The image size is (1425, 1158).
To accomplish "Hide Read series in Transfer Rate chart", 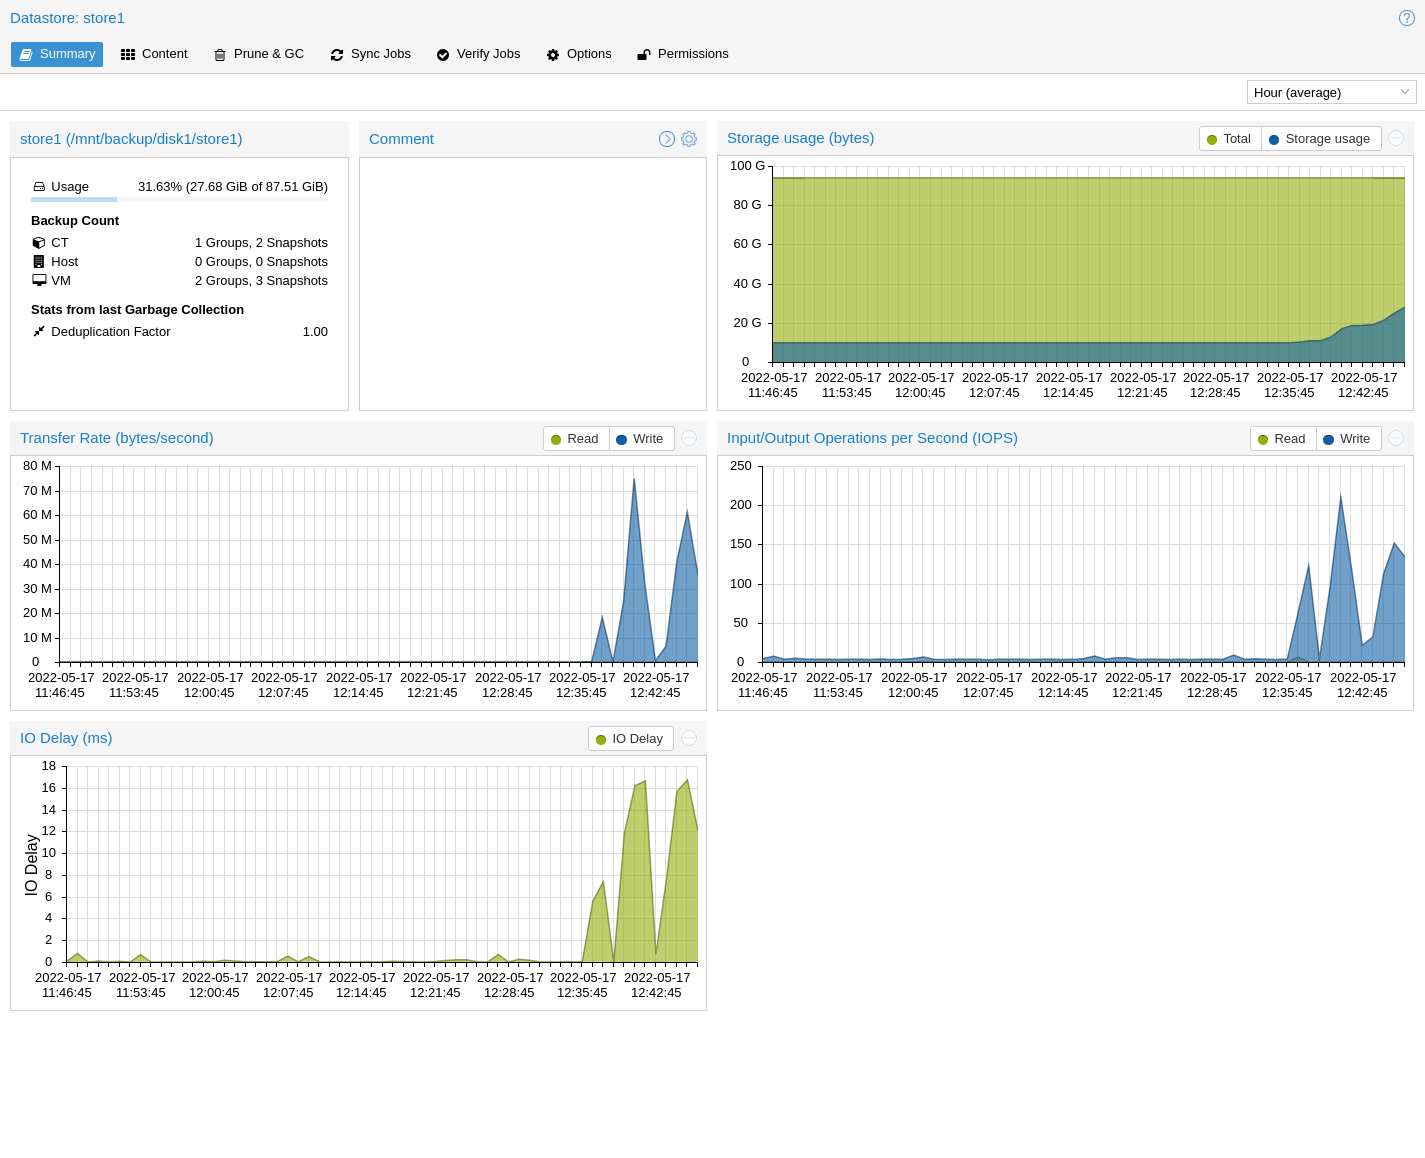I will tap(575, 439).
